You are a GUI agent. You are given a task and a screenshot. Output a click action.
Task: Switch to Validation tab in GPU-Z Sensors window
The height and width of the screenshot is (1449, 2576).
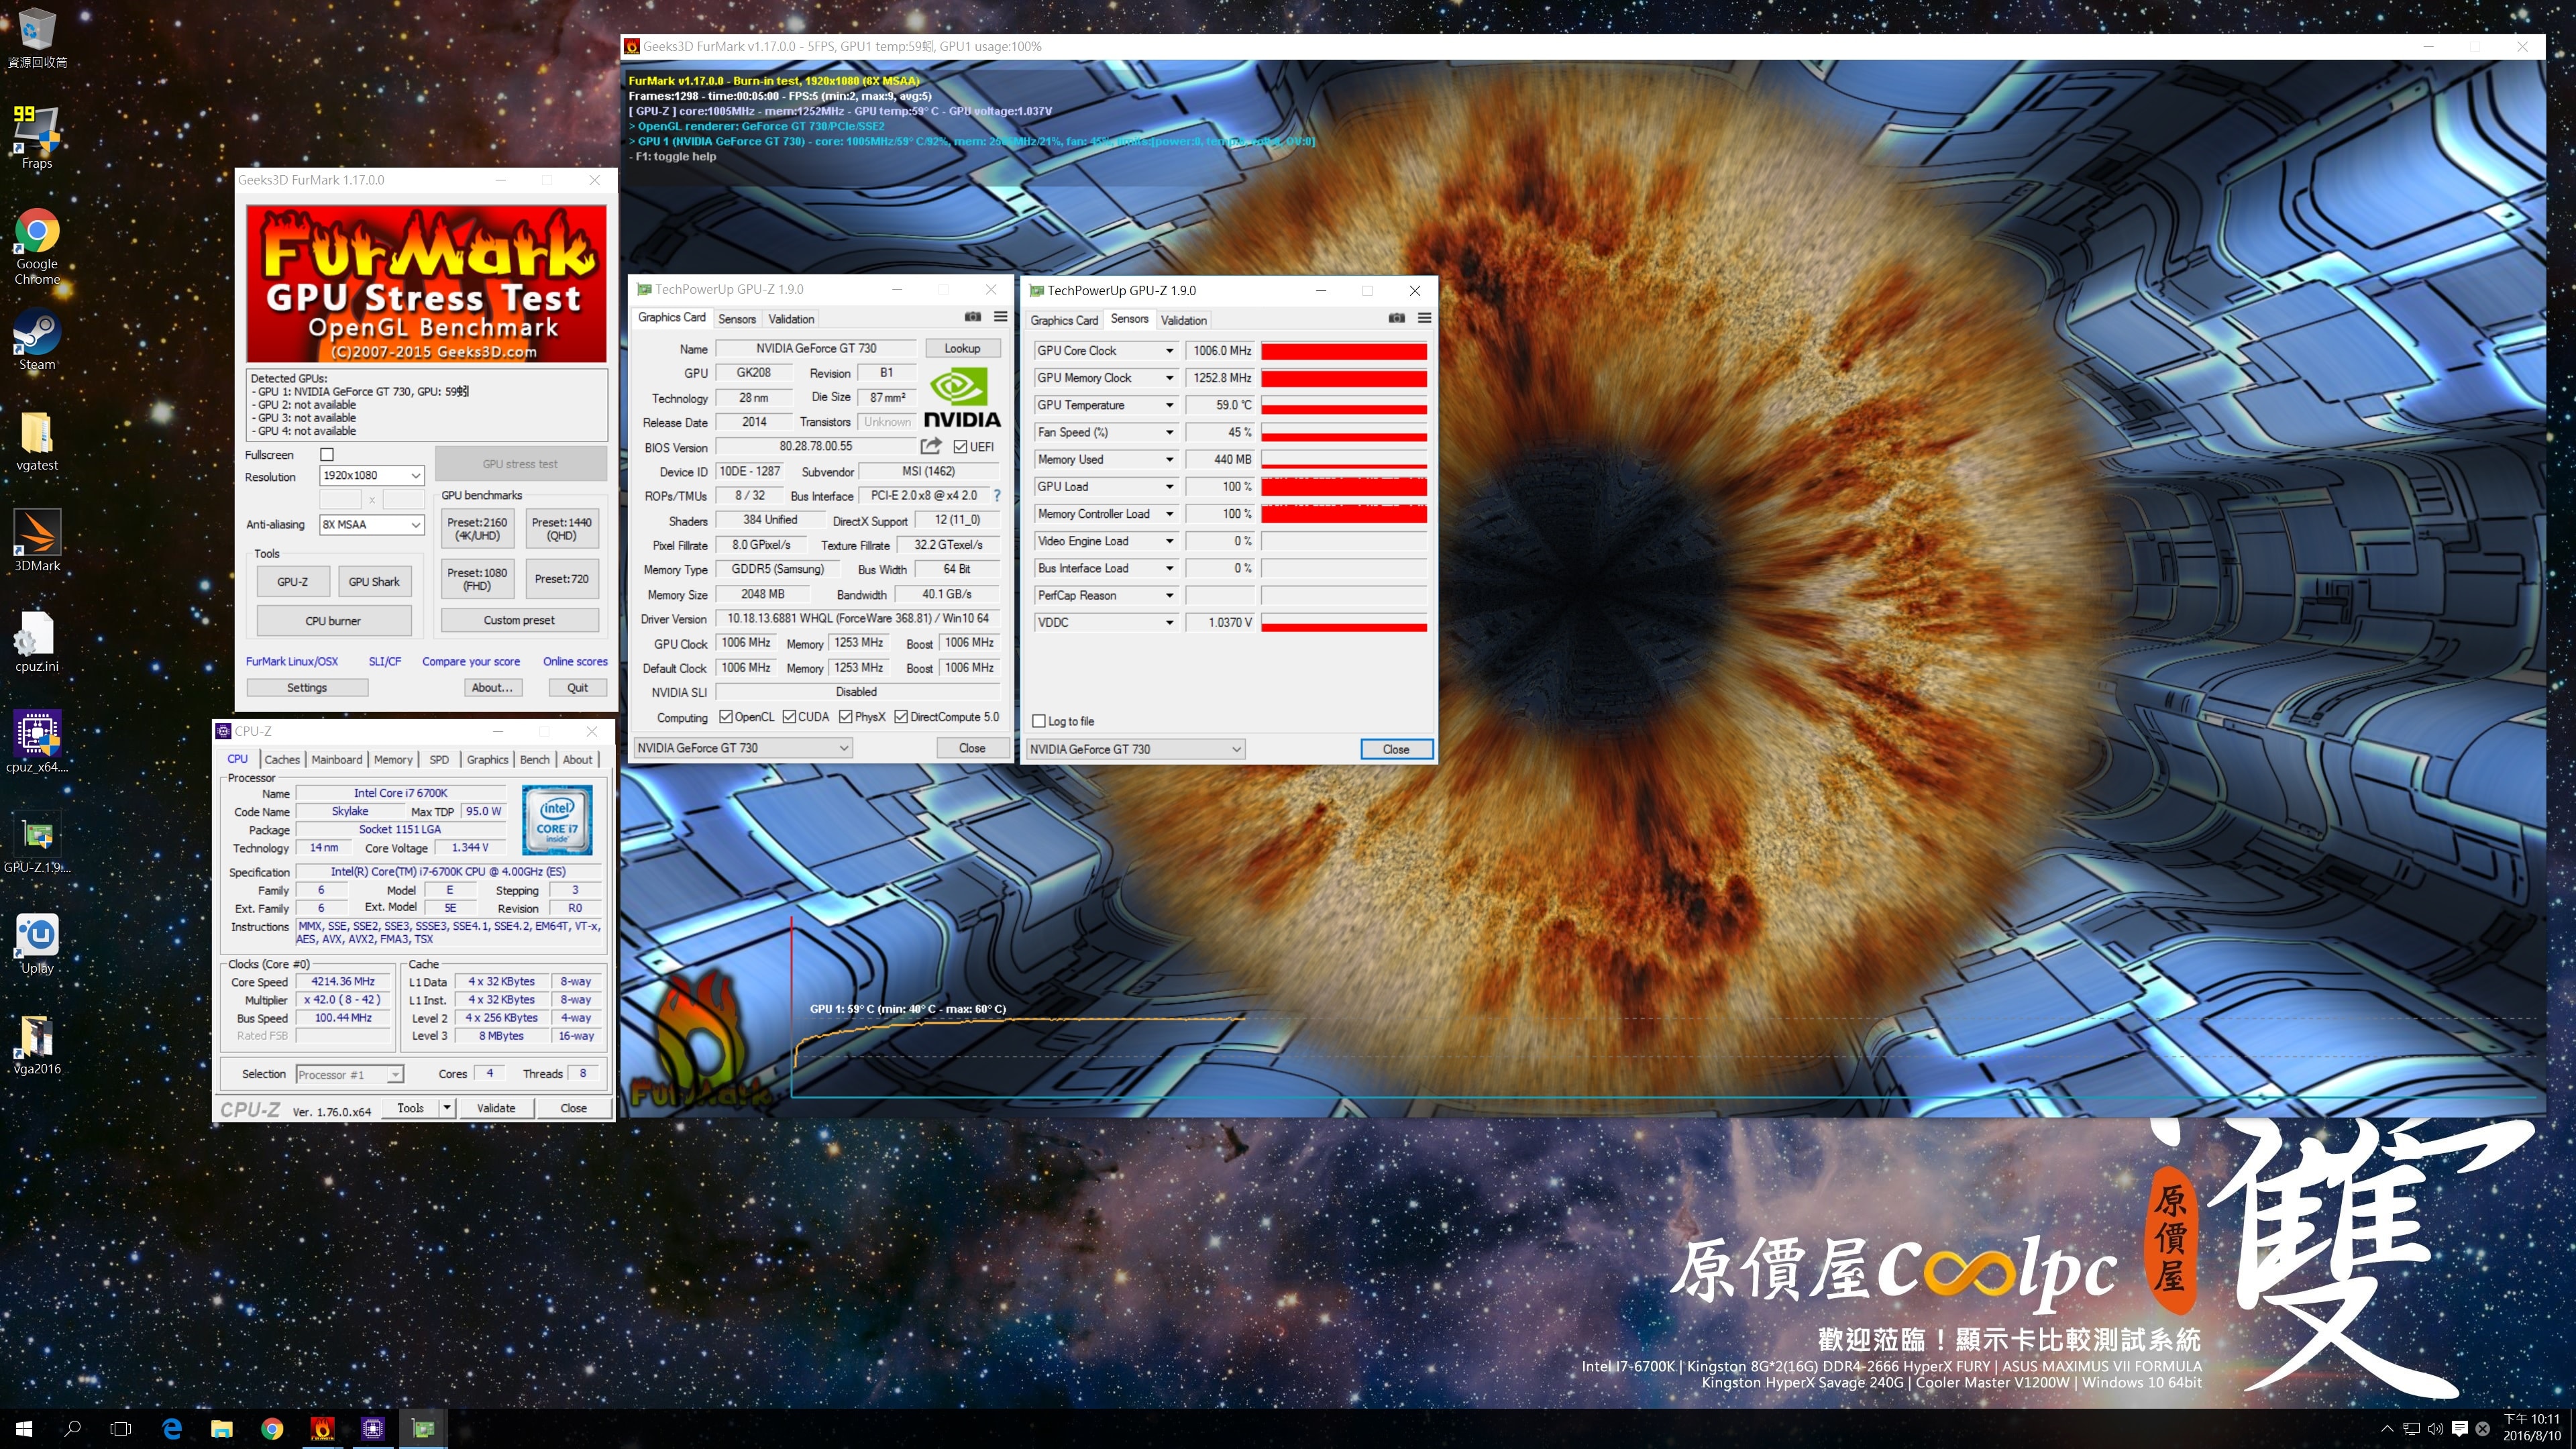tap(1184, 320)
